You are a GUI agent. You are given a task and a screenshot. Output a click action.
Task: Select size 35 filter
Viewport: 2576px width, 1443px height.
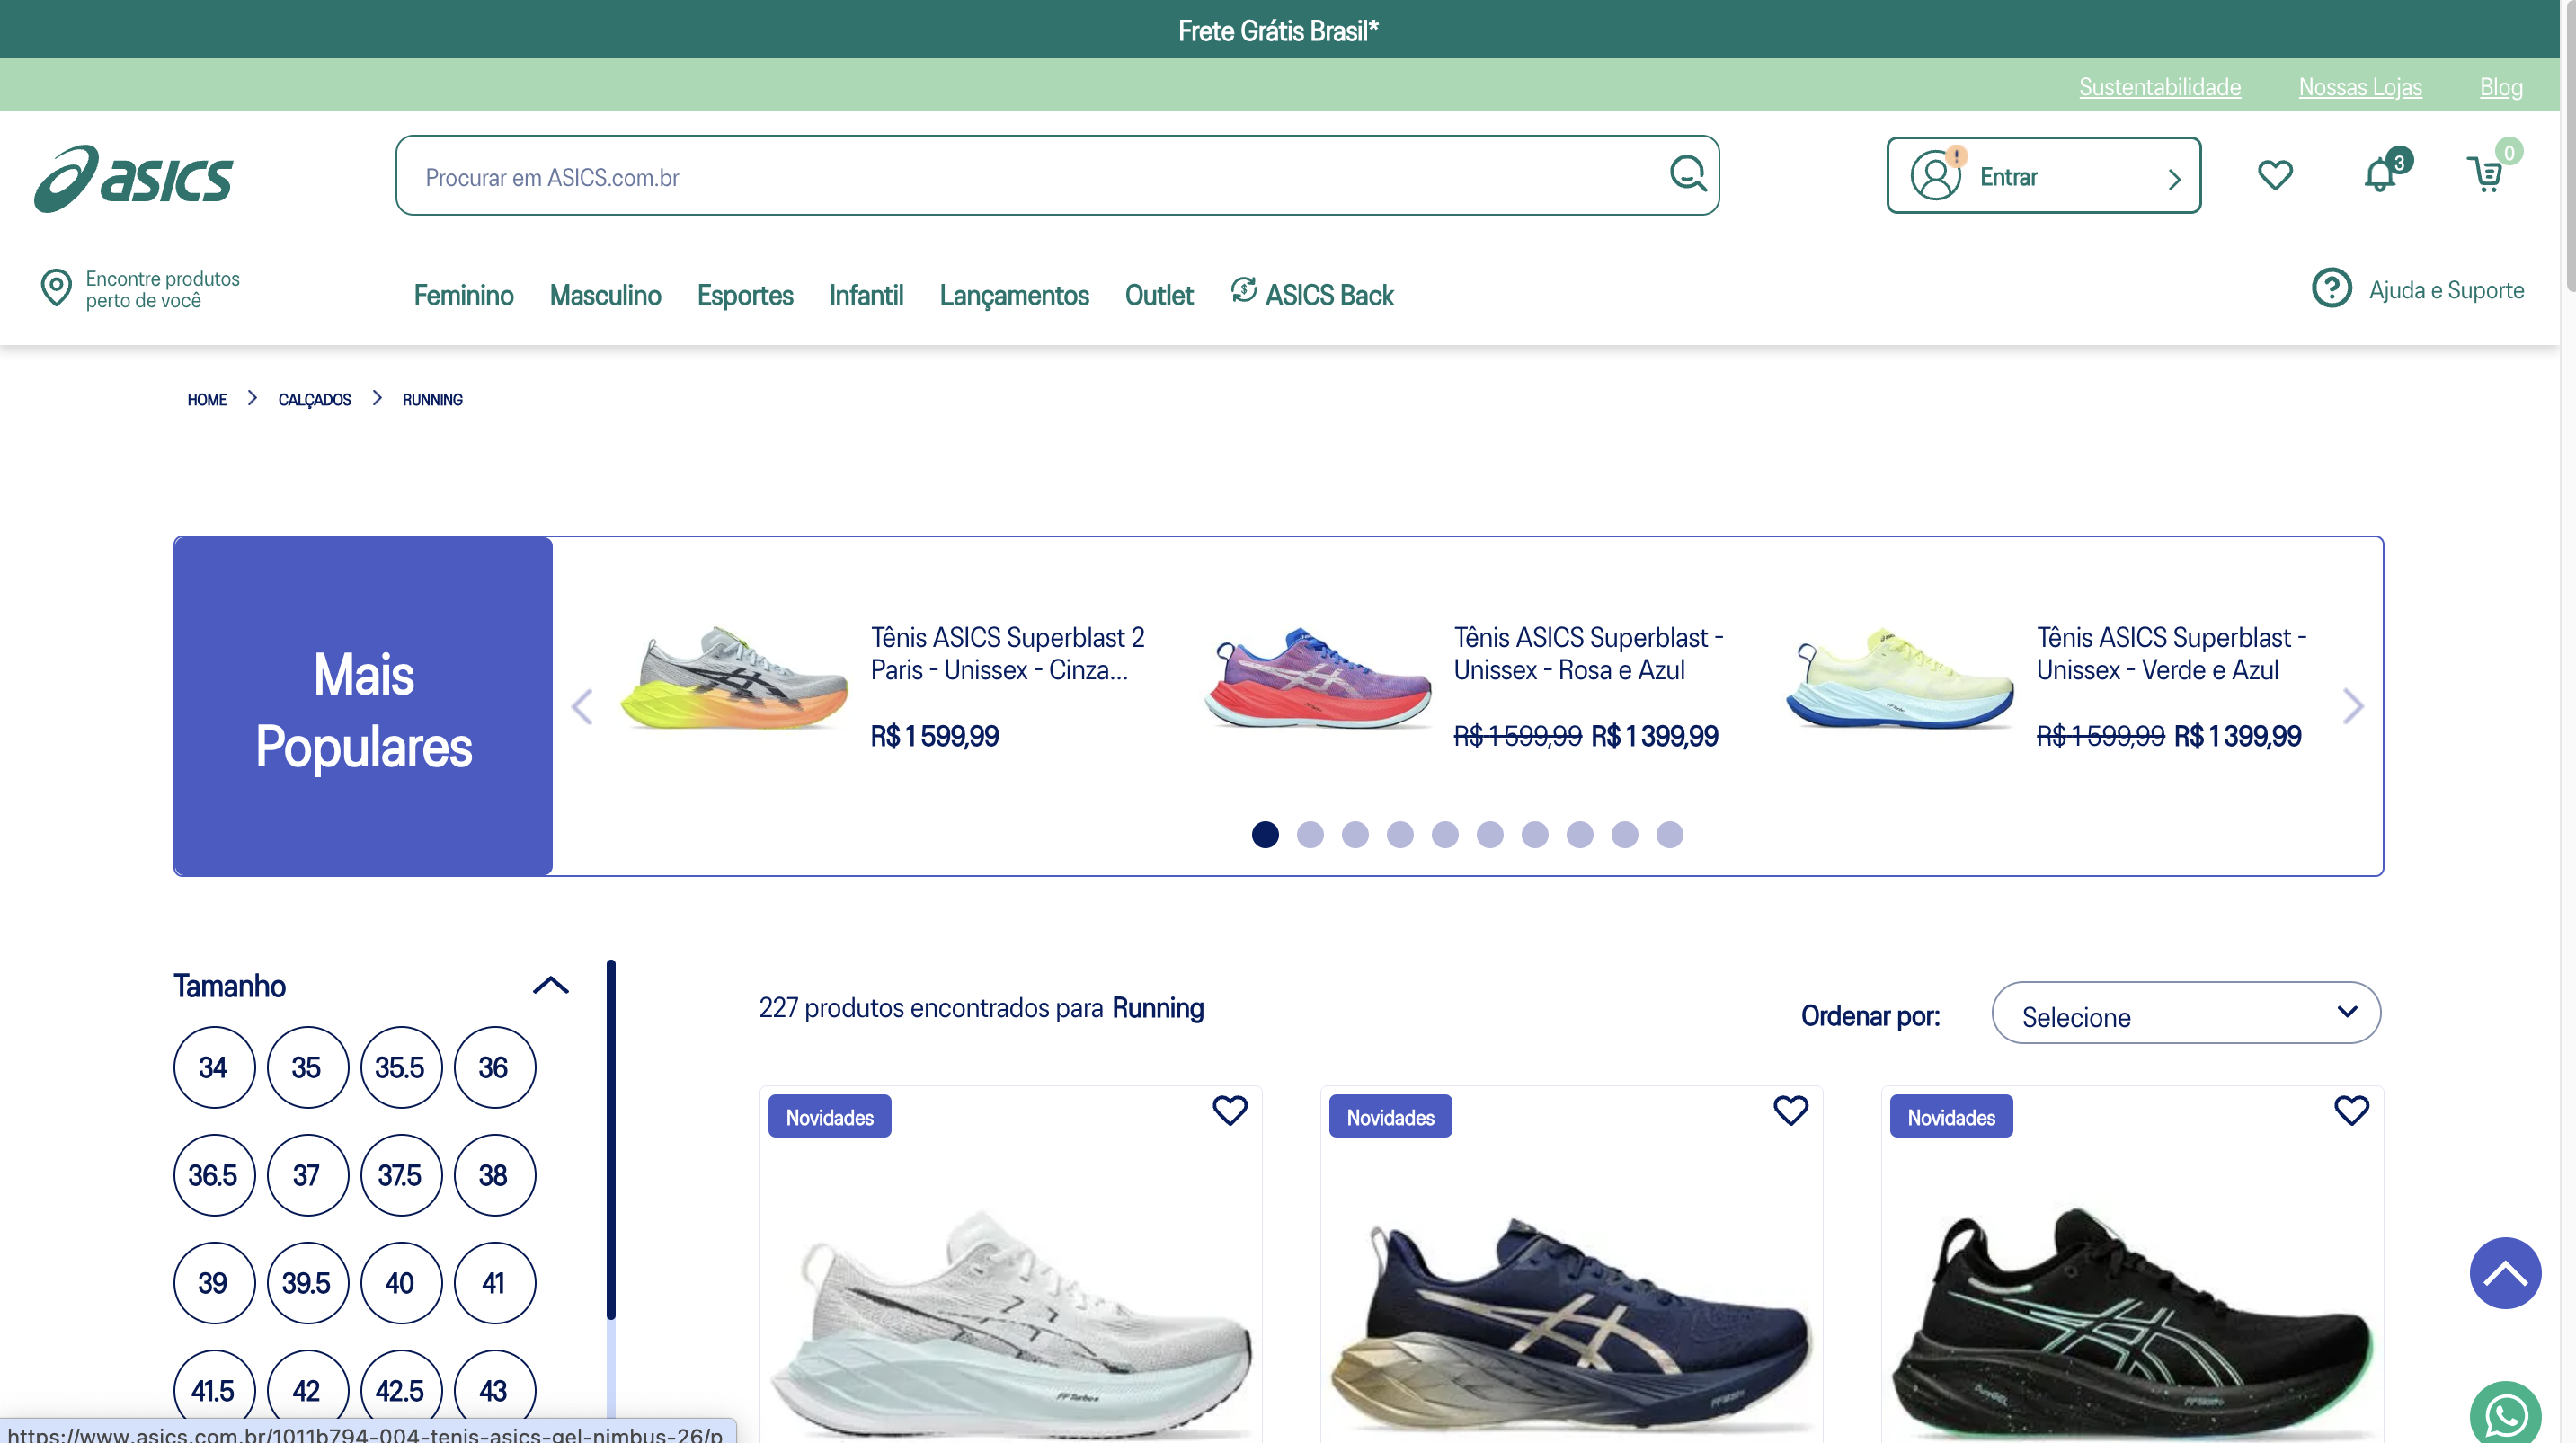coord(307,1067)
